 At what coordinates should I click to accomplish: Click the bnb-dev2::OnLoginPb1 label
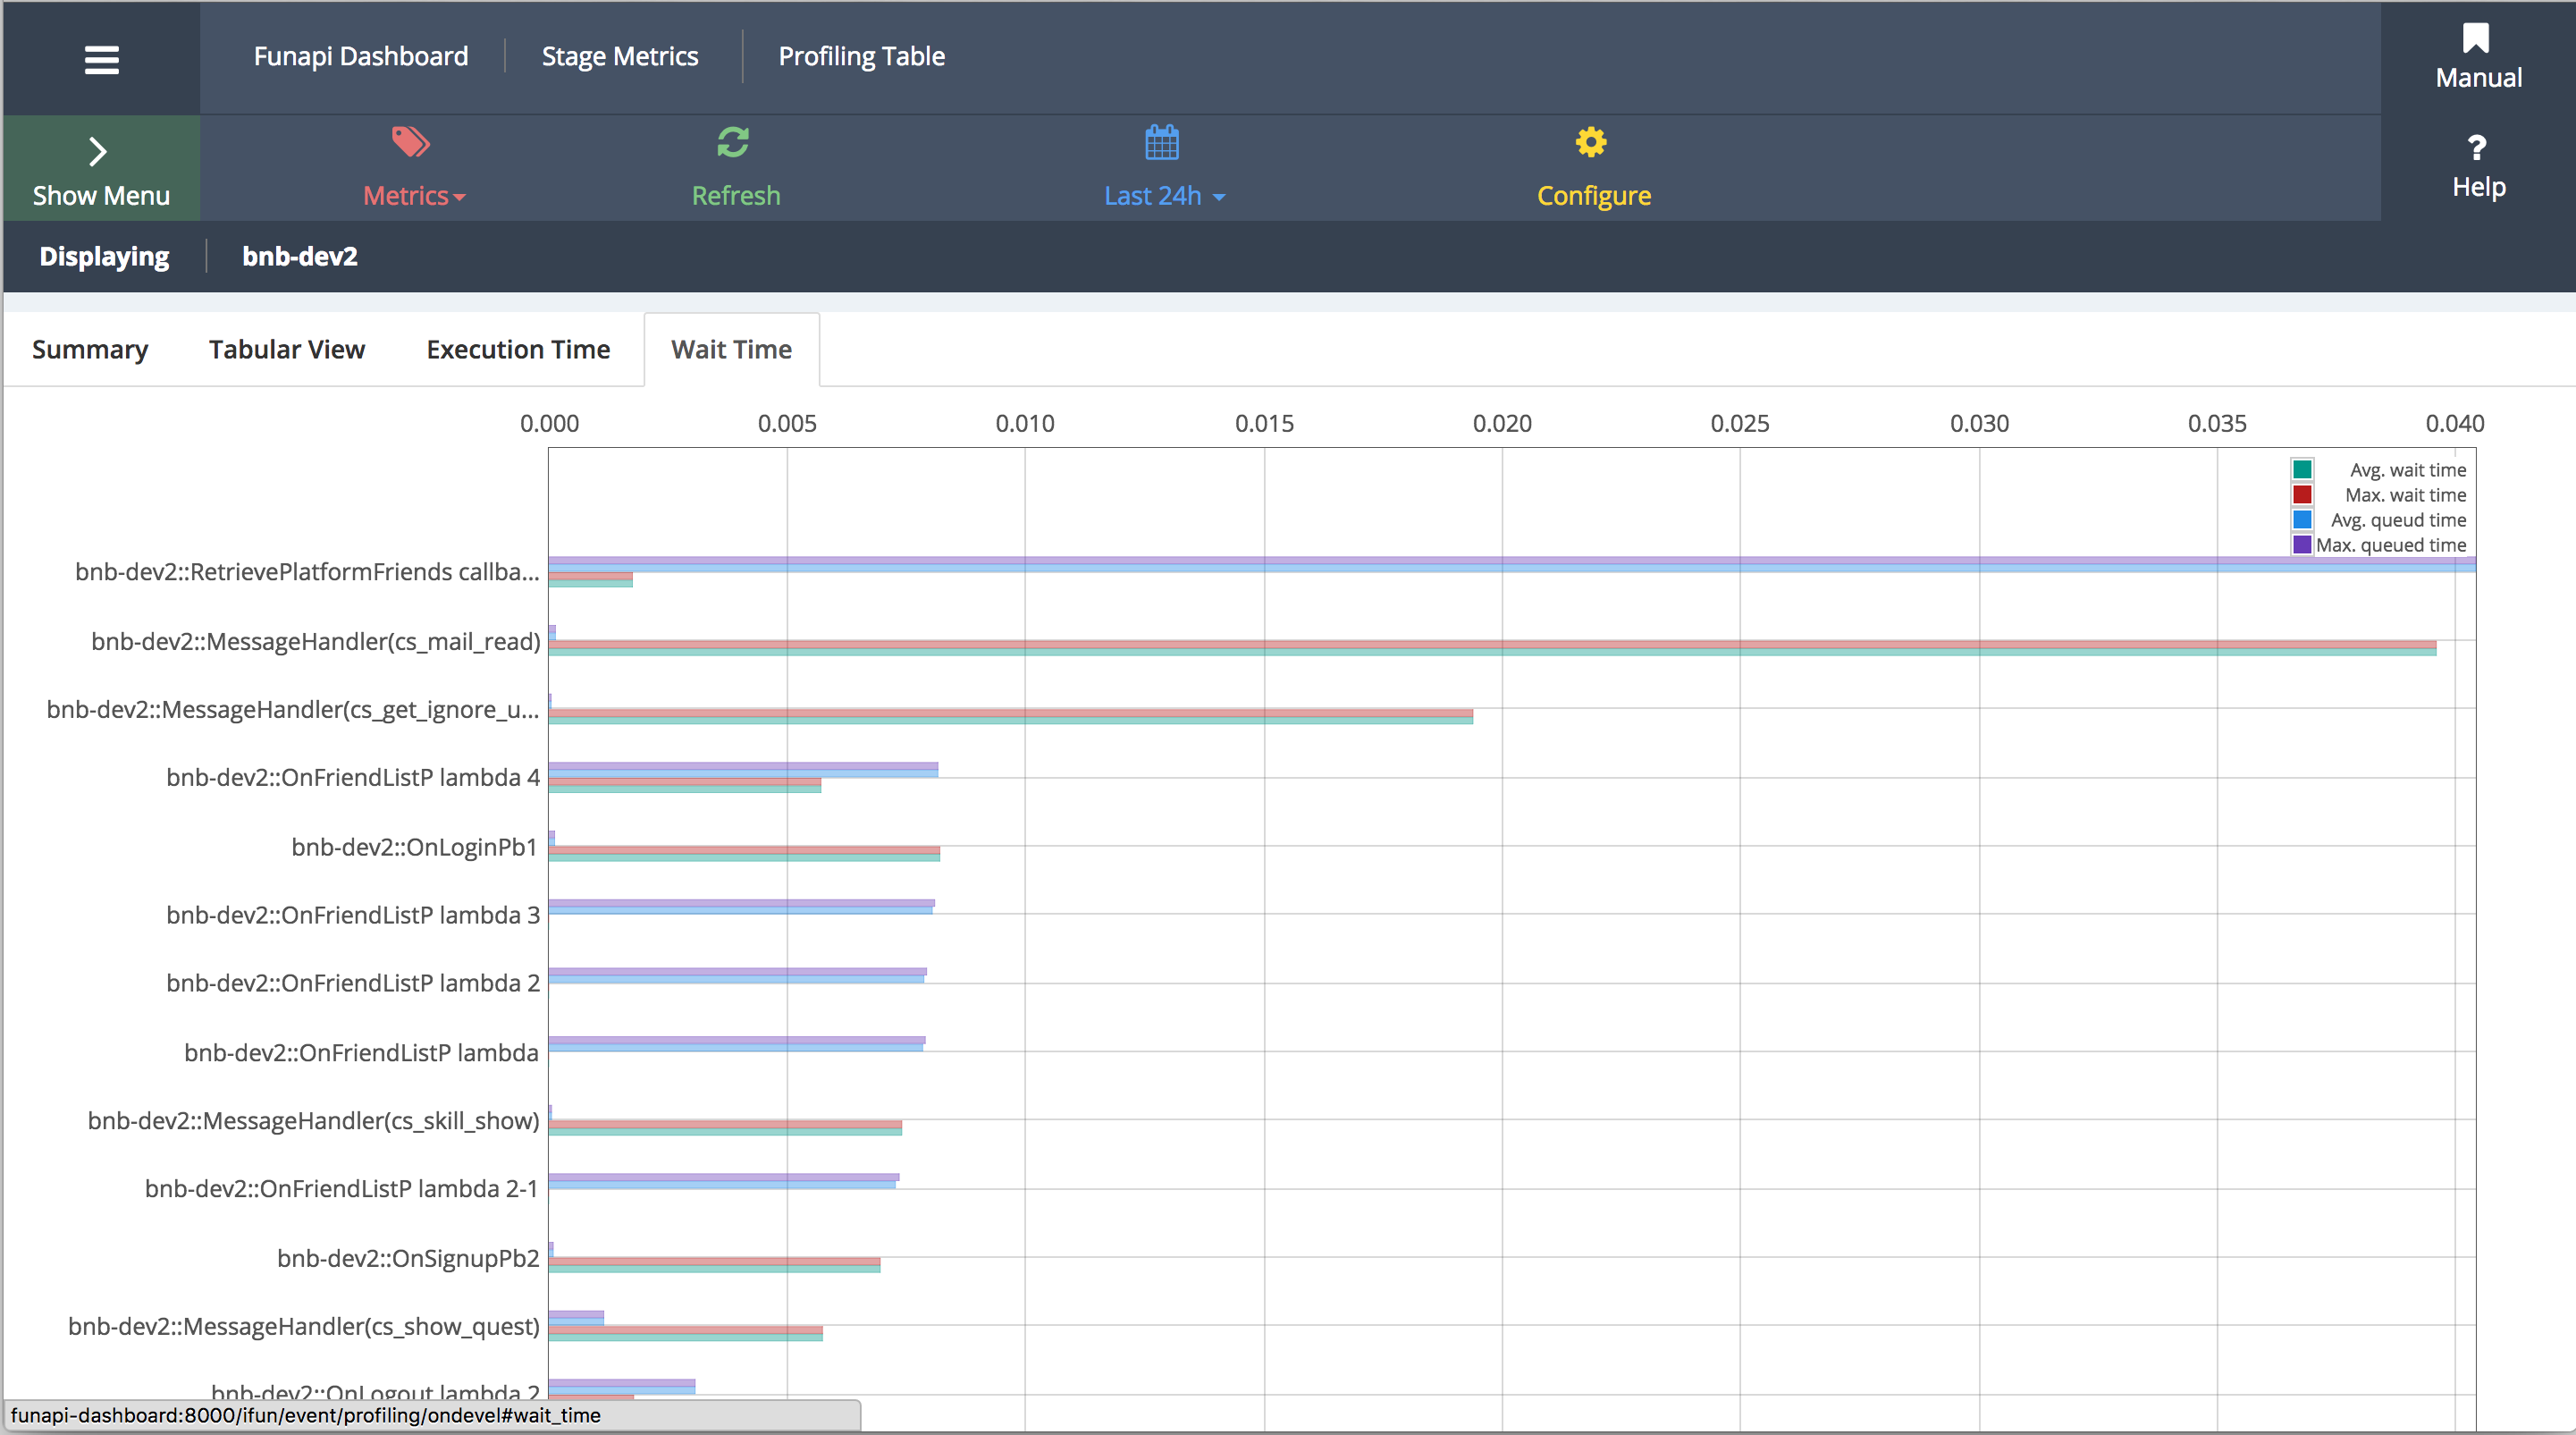(x=414, y=846)
